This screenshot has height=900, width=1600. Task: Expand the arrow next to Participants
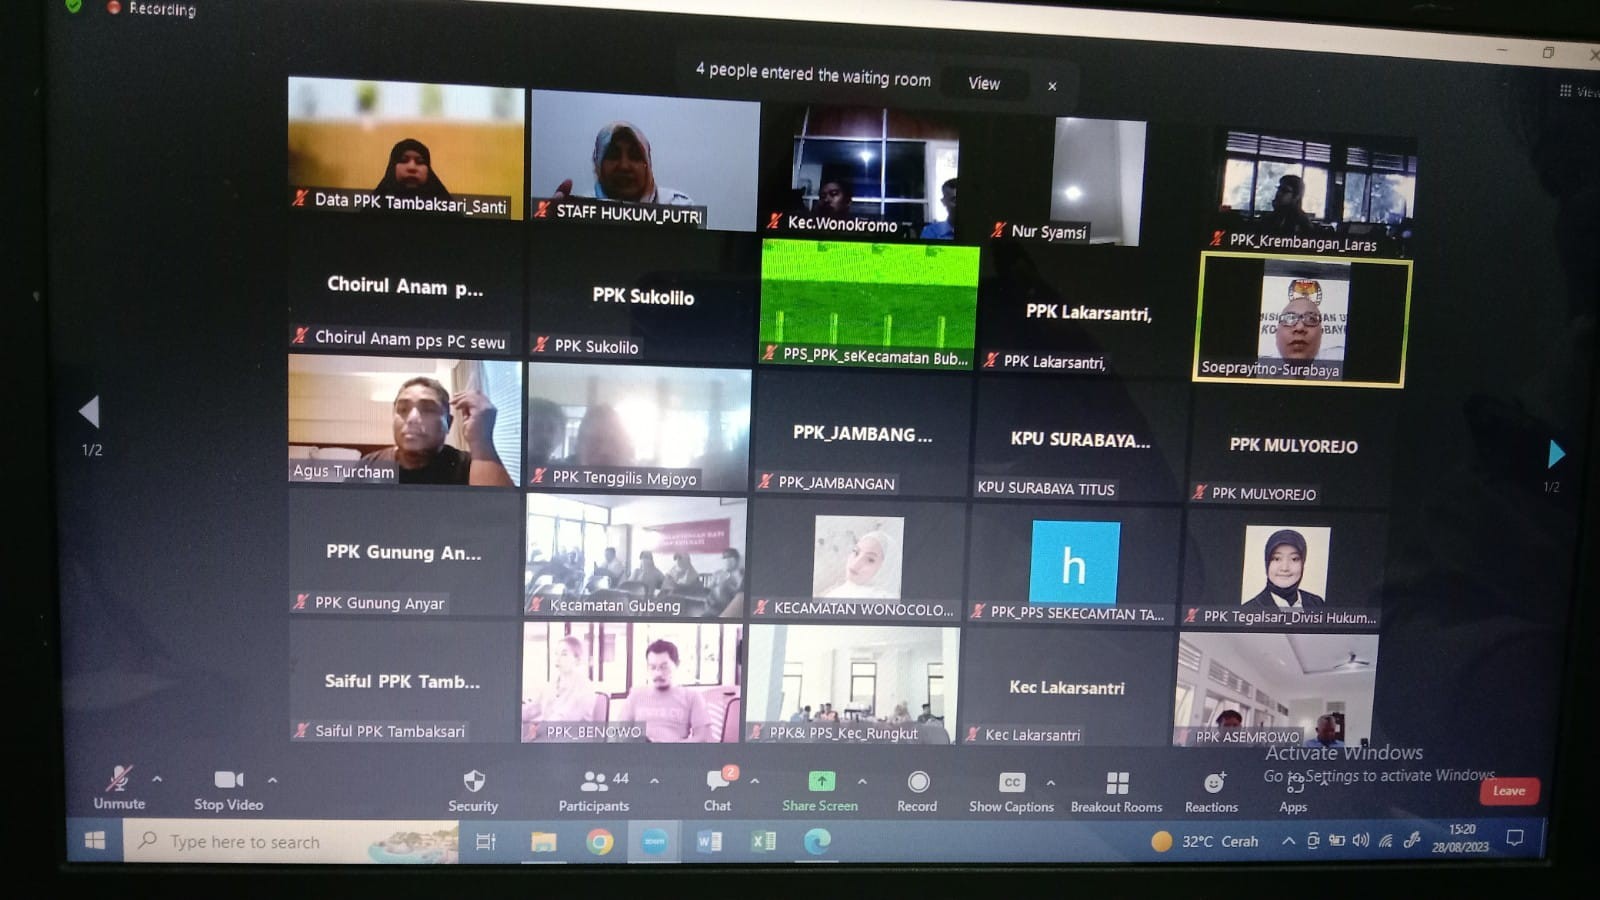click(654, 780)
